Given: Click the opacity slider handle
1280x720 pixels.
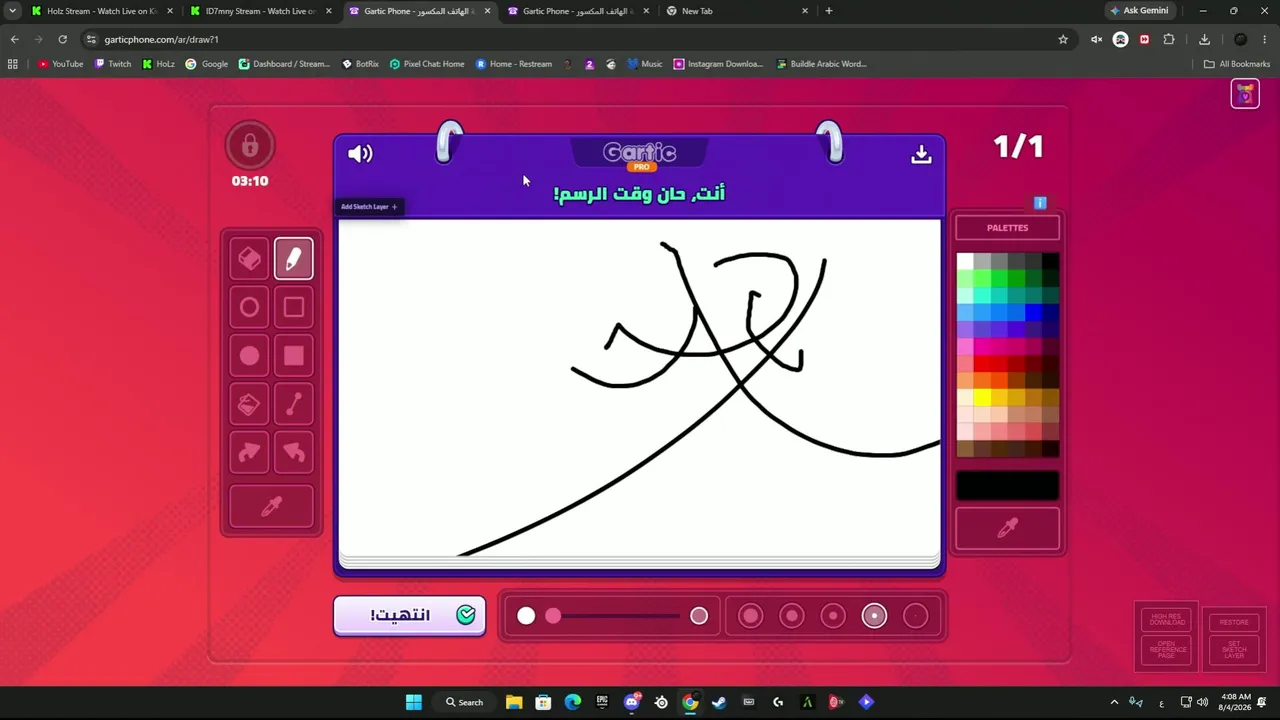Looking at the screenshot, I should click(553, 616).
